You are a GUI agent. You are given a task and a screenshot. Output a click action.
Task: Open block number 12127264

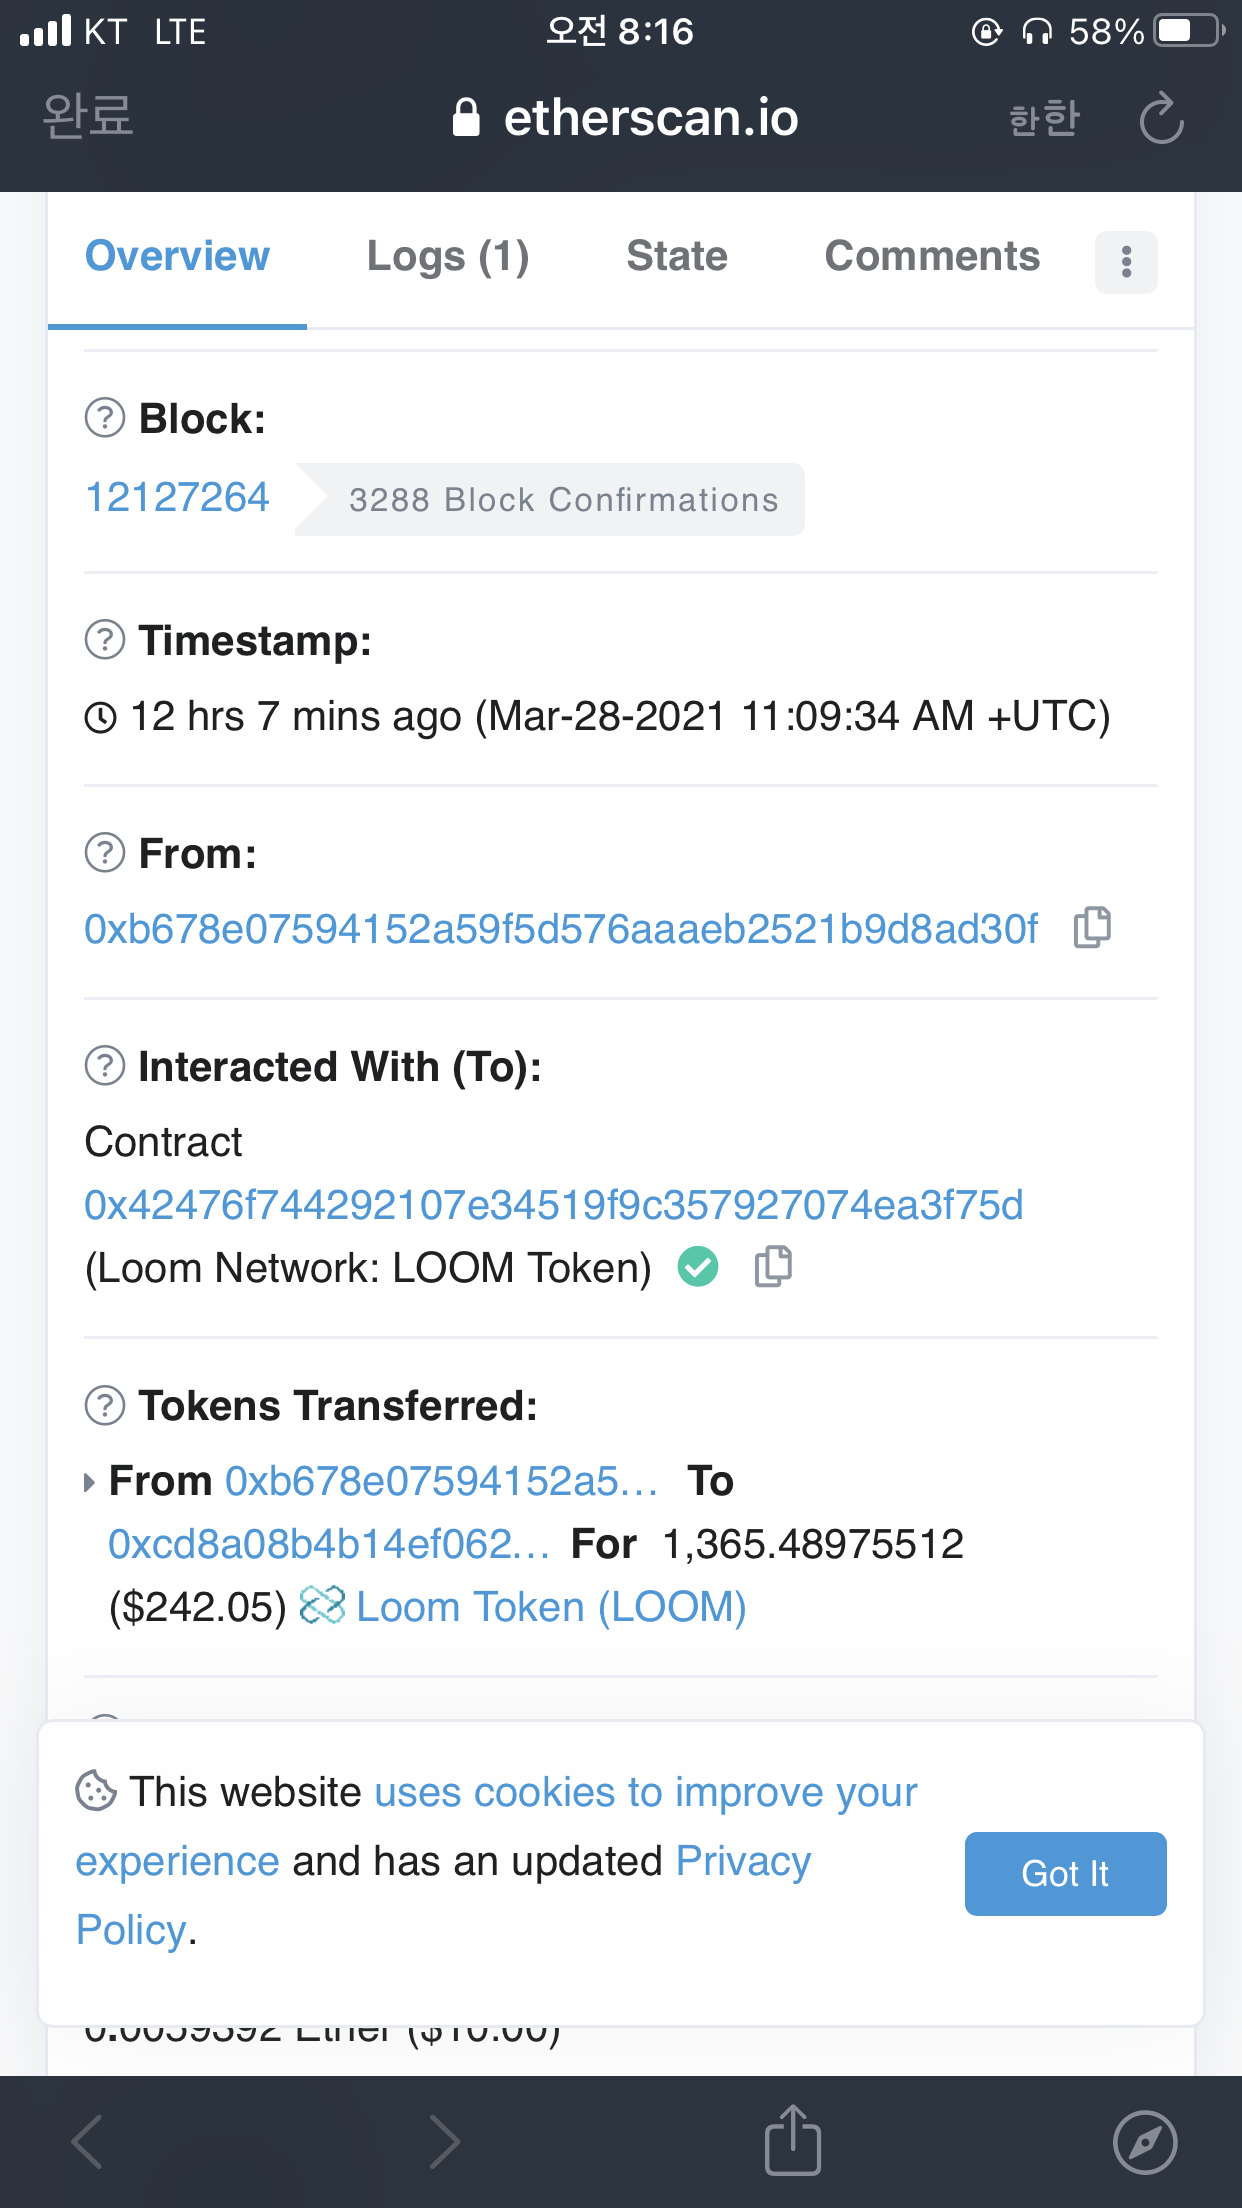pyautogui.click(x=177, y=498)
